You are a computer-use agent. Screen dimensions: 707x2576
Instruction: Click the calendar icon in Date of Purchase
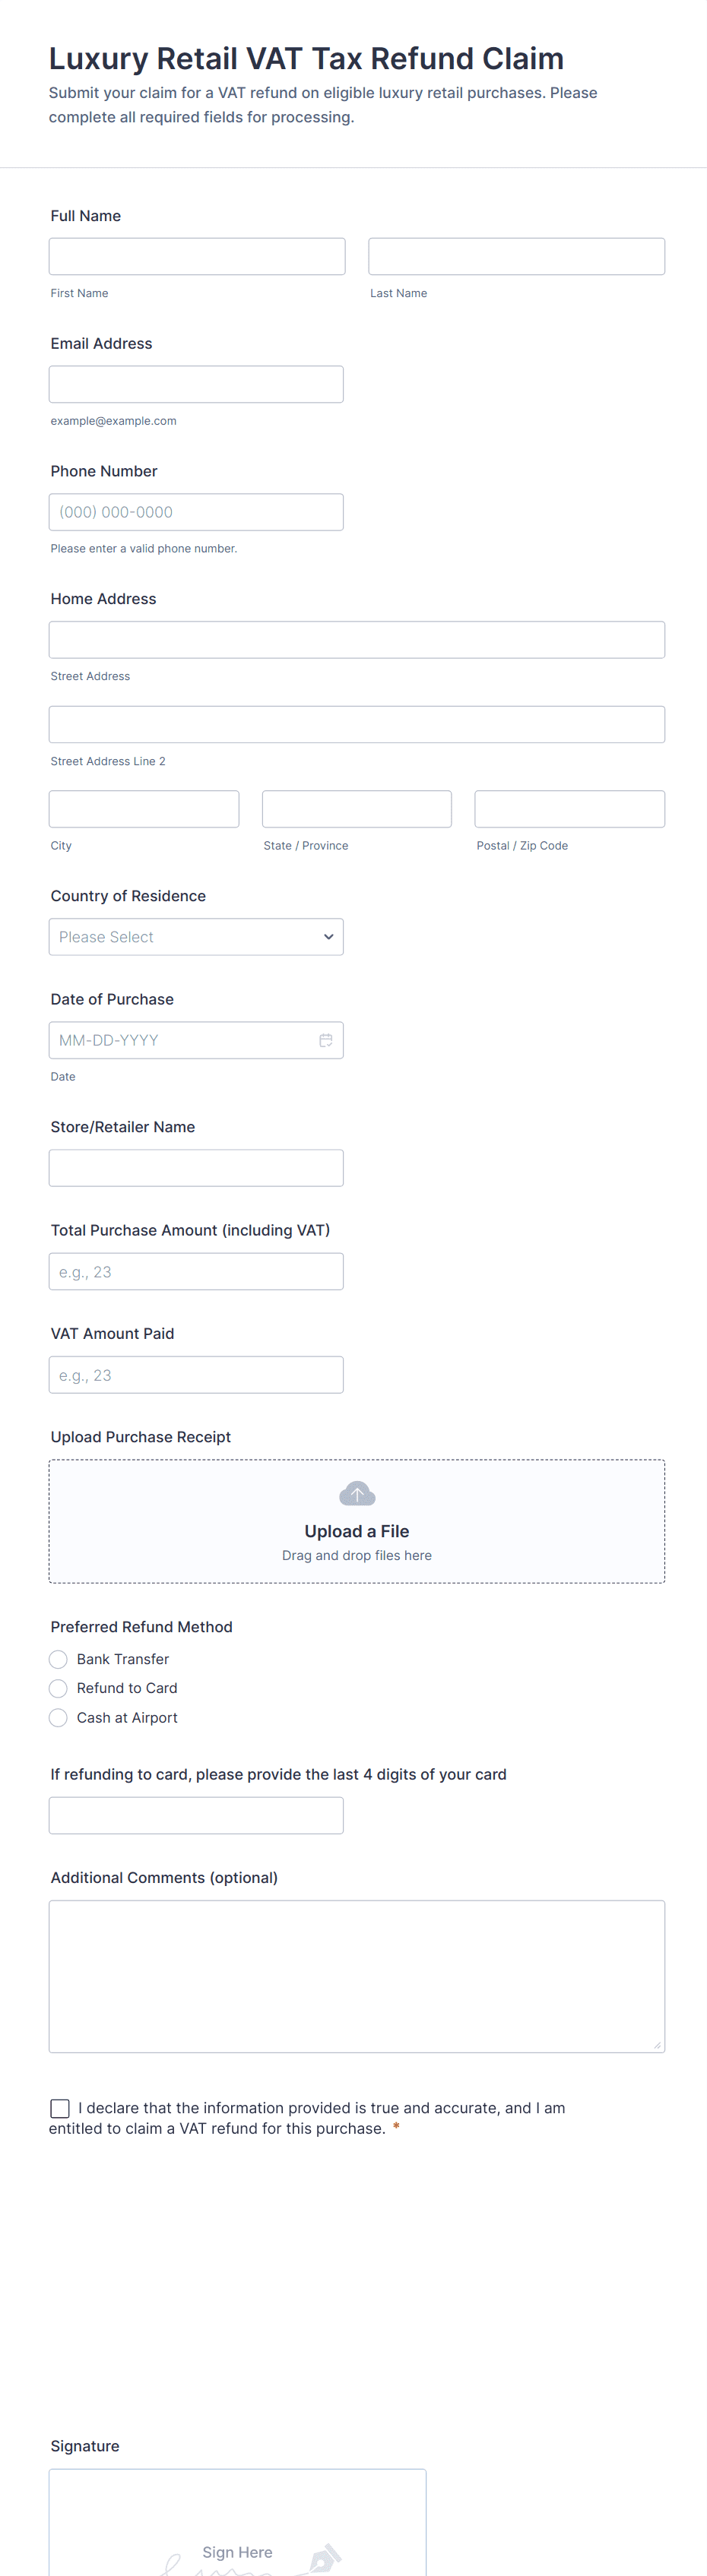click(x=325, y=1040)
